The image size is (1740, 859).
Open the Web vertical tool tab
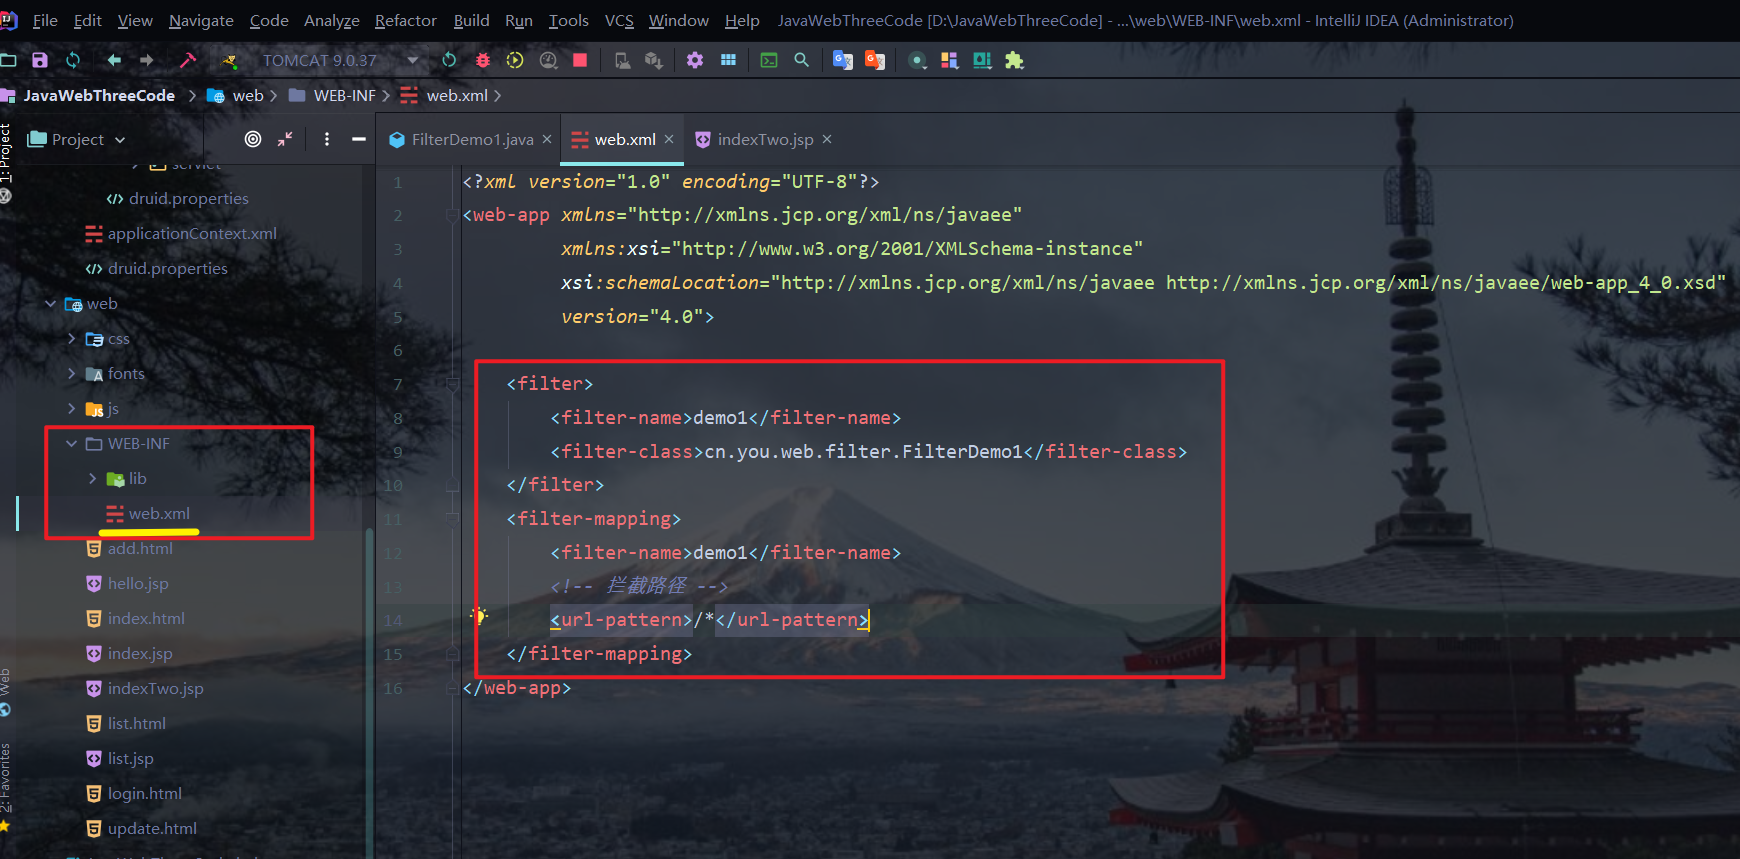pos(6,681)
